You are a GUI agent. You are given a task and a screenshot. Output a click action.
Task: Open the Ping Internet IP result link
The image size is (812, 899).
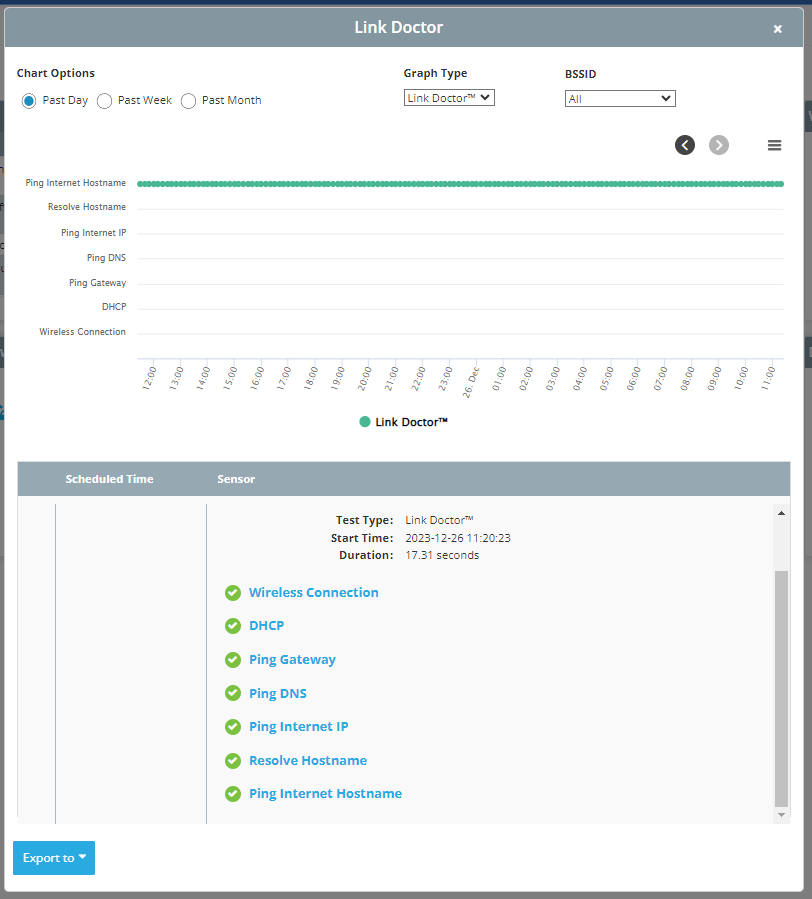click(x=298, y=727)
